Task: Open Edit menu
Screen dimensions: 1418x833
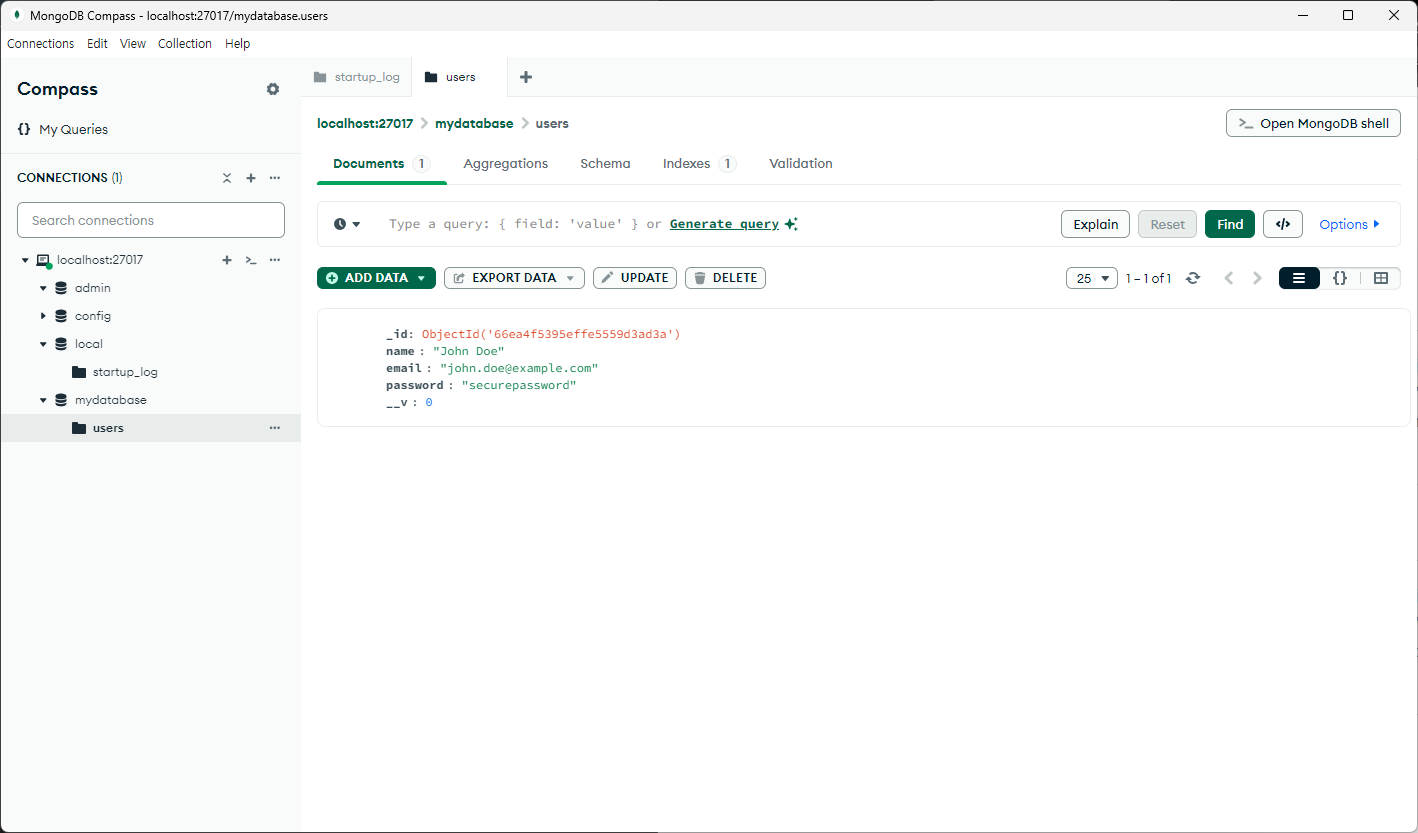Action: (x=97, y=44)
